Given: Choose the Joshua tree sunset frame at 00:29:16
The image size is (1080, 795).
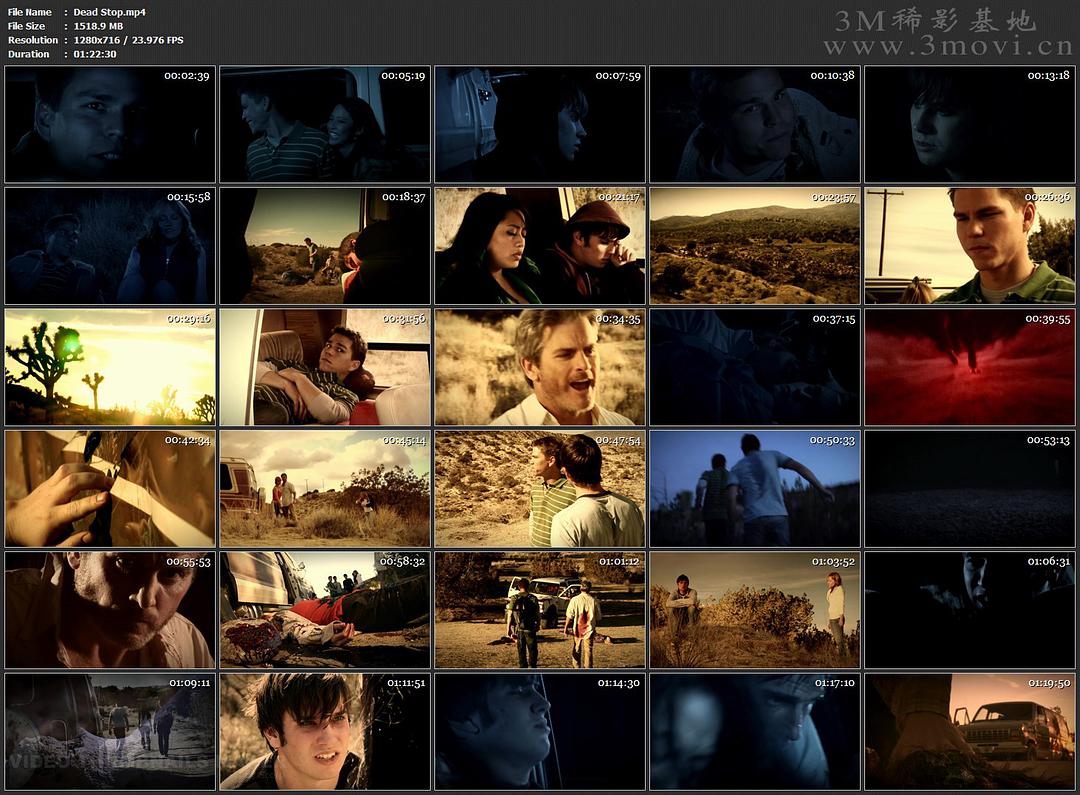Looking at the screenshot, I should pos(110,367).
